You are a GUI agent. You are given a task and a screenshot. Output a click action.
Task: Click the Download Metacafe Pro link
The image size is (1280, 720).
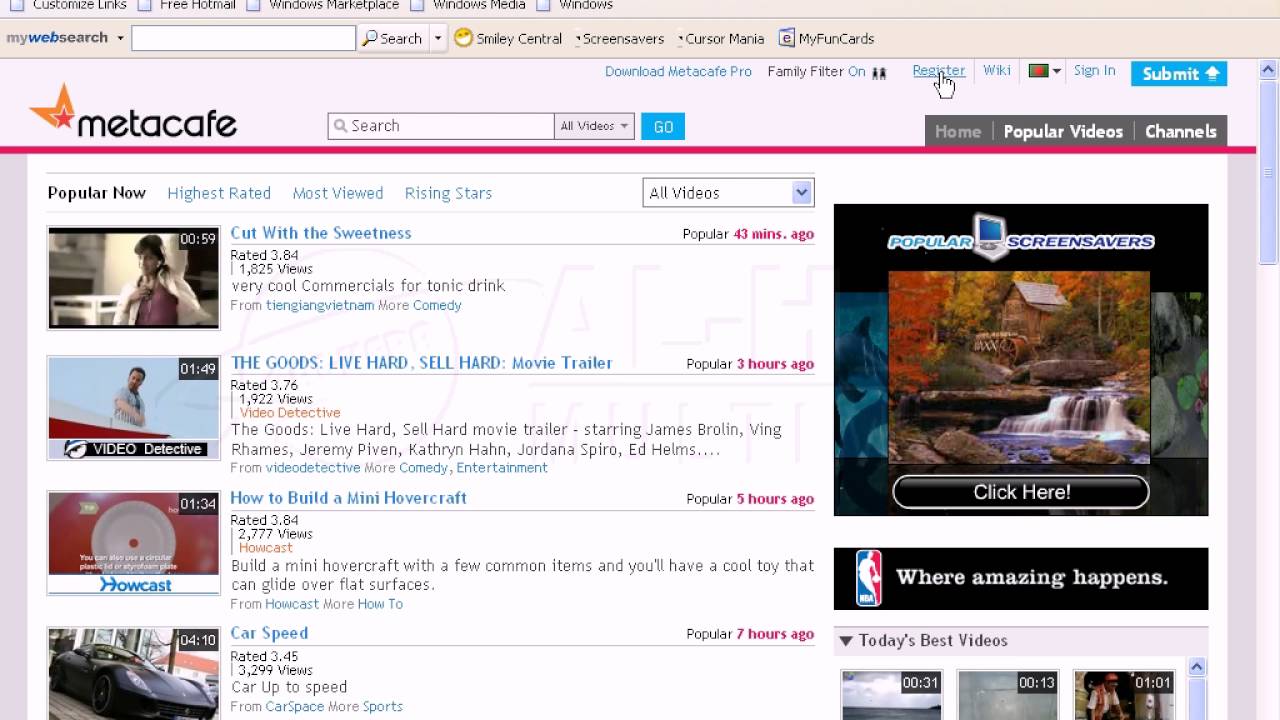click(x=678, y=72)
